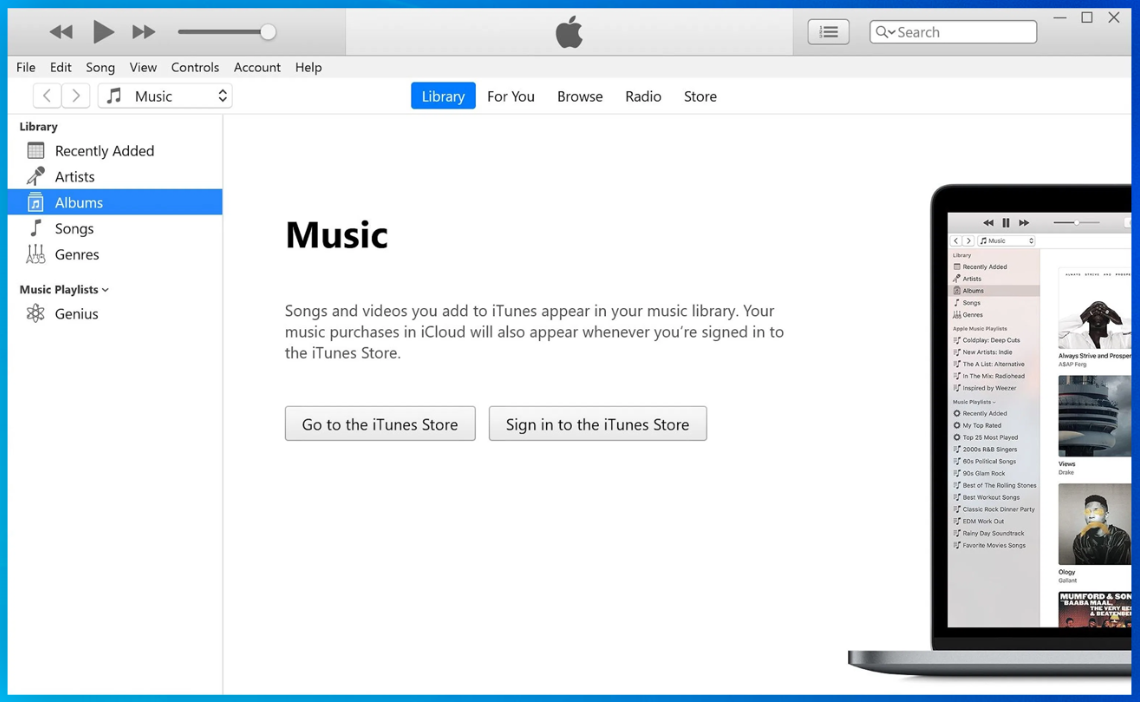The image size is (1140, 702).
Task: Go back with the left arrow
Action: point(47,96)
